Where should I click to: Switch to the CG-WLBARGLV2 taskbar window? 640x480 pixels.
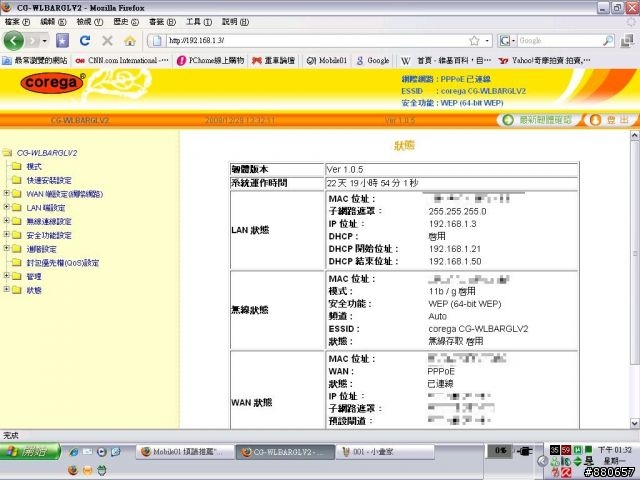tap(286, 452)
